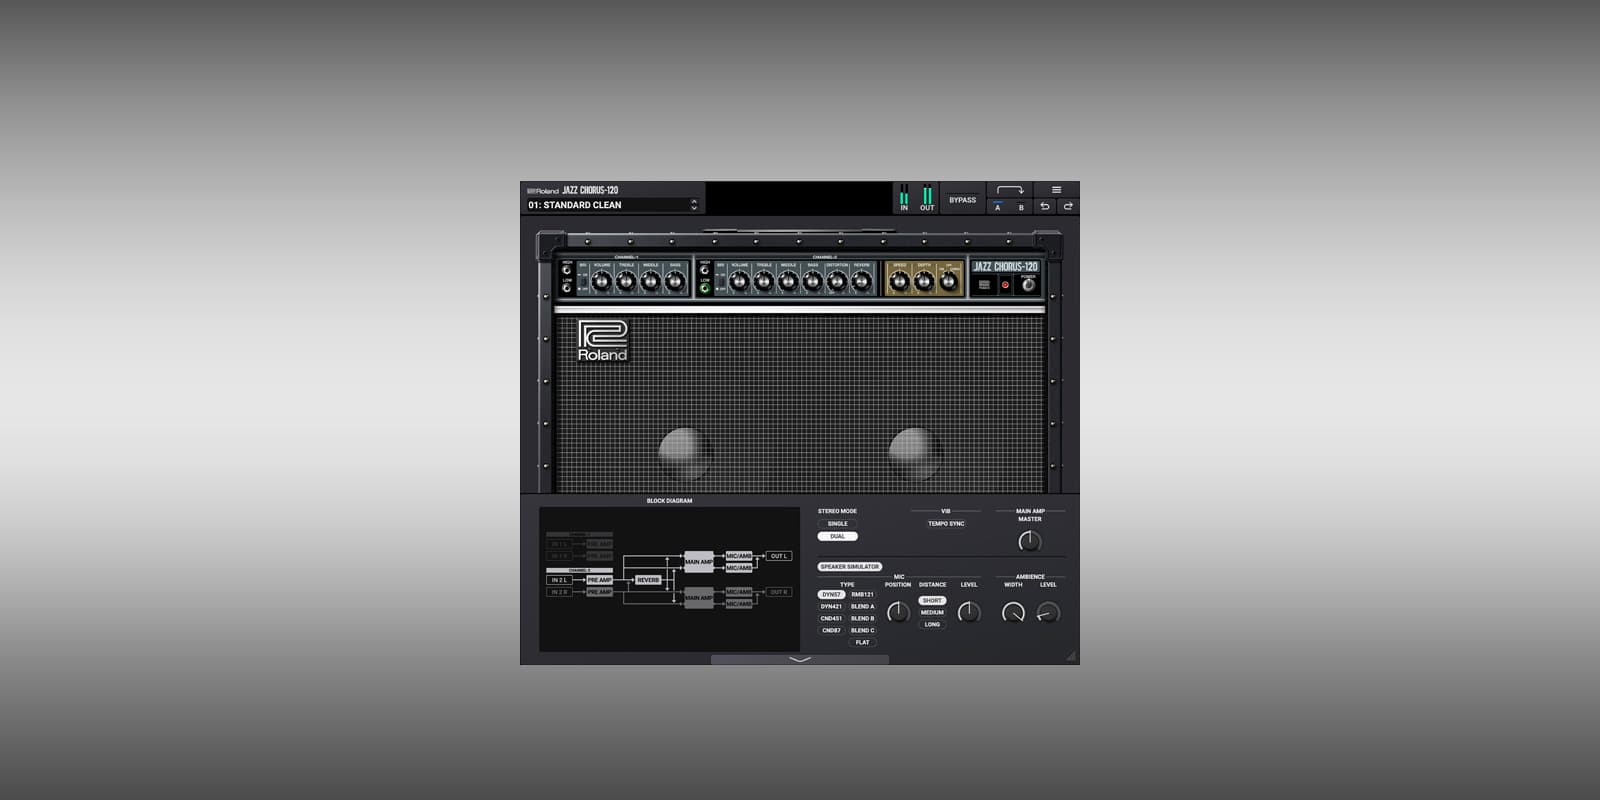Click the redo arrow icon

click(x=1067, y=207)
